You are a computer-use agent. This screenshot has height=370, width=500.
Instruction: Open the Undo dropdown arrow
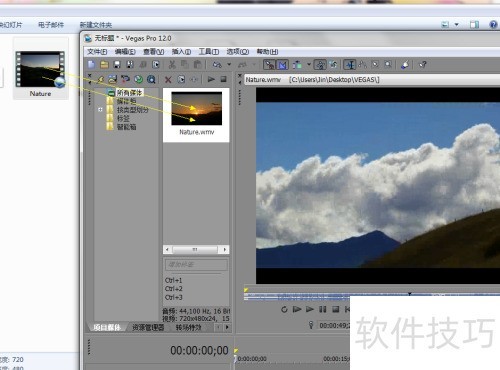pyautogui.click(x=229, y=64)
